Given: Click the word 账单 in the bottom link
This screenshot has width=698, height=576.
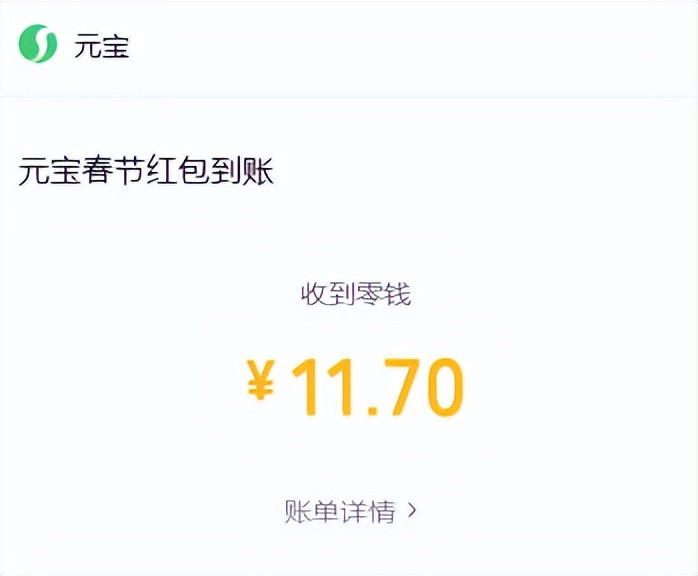Looking at the screenshot, I should click(x=312, y=511).
